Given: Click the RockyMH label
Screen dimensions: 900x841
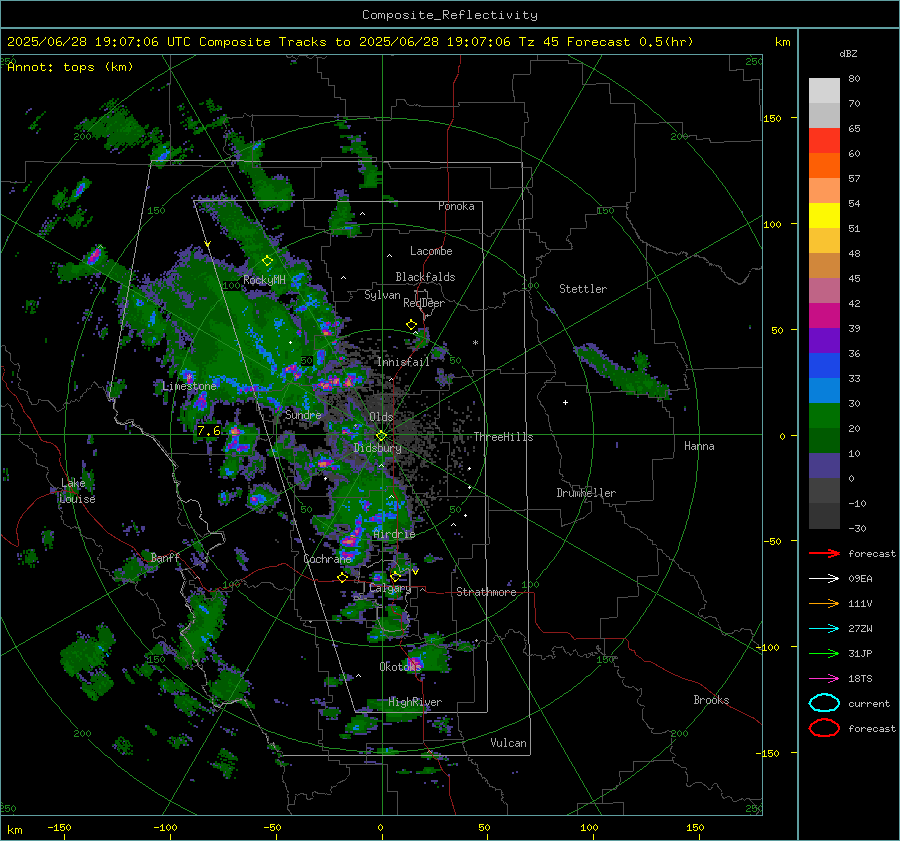Looking at the screenshot, I should pos(264,280).
